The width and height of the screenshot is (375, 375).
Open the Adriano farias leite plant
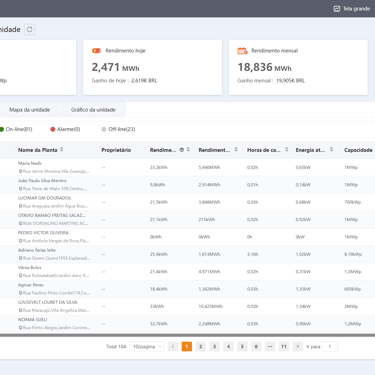click(x=37, y=250)
